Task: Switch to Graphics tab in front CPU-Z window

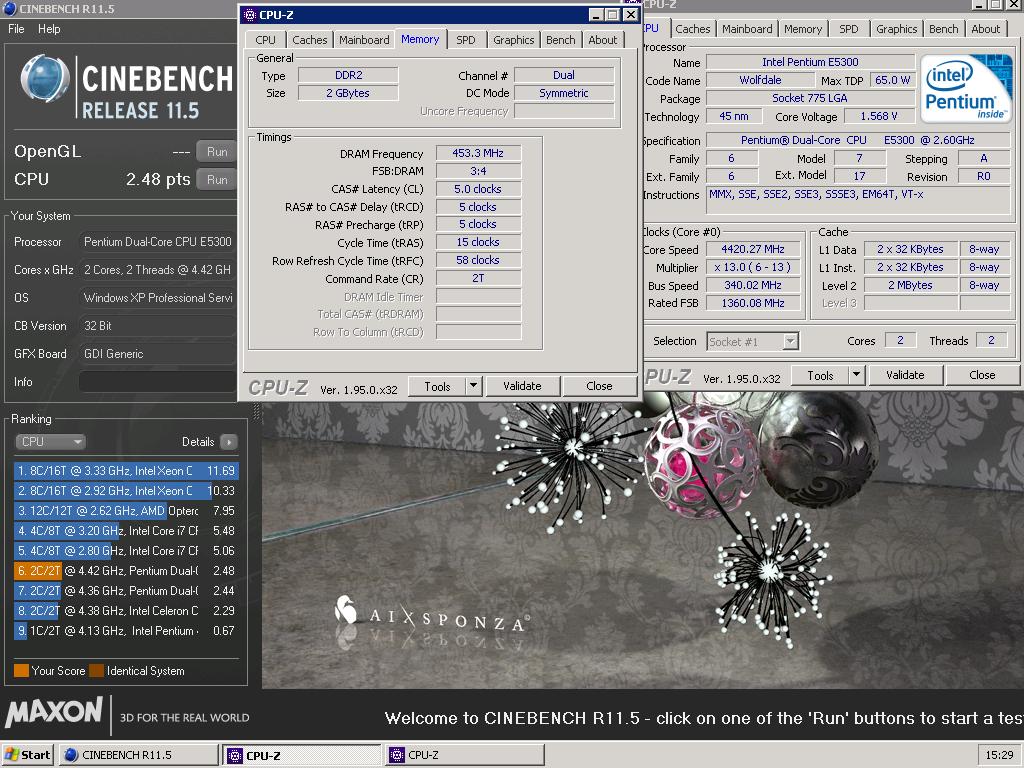Action: click(x=513, y=40)
